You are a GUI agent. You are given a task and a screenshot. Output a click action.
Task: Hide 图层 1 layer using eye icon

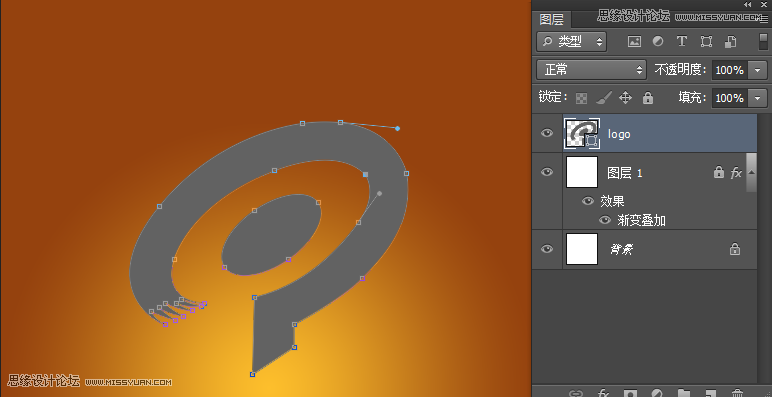[547, 172]
